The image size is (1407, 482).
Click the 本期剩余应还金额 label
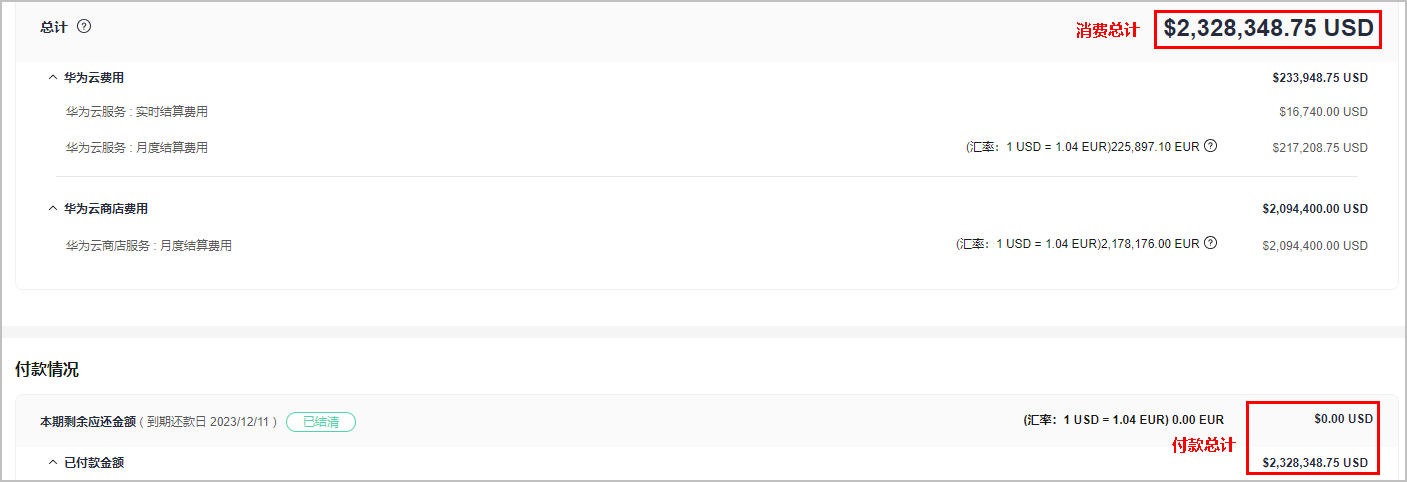[x=87, y=422]
